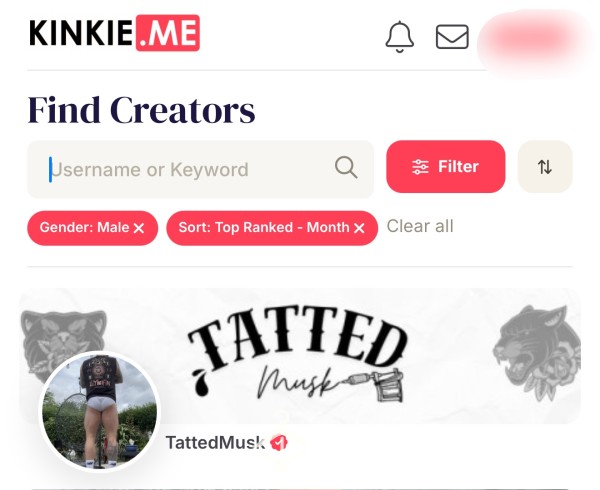The image size is (600, 490).
Task: Select the Gender: Male chip label
Action: (84, 228)
